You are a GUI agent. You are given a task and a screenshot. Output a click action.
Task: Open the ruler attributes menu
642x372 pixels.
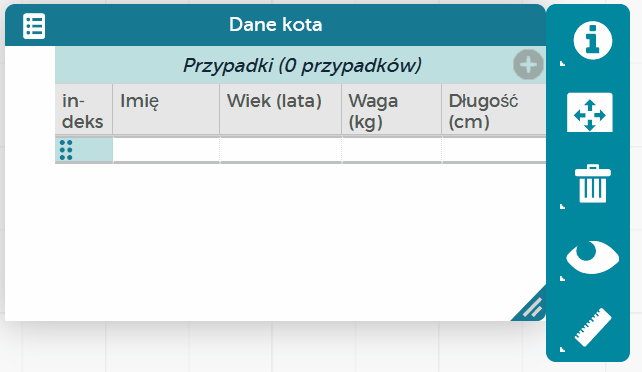point(592,327)
